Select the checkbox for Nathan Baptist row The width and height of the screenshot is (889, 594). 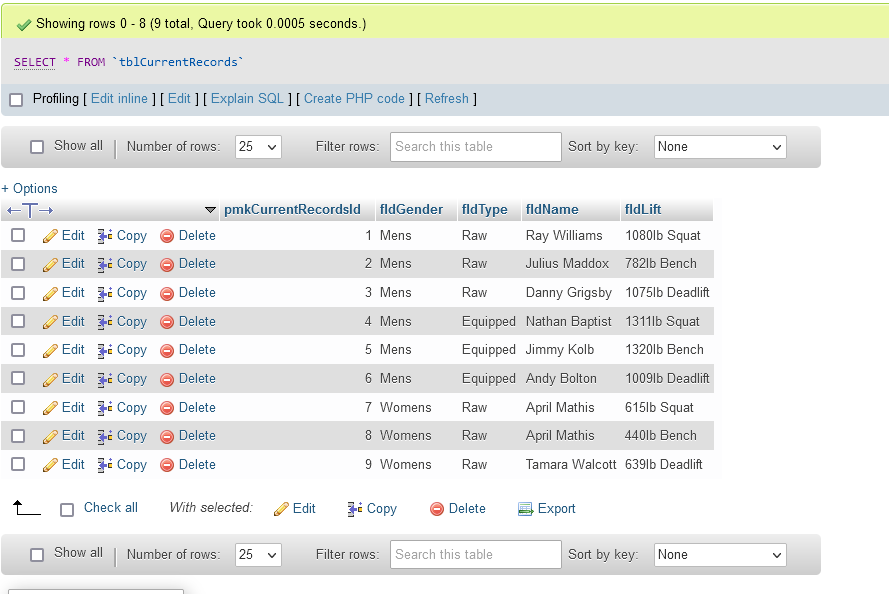pos(18,321)
